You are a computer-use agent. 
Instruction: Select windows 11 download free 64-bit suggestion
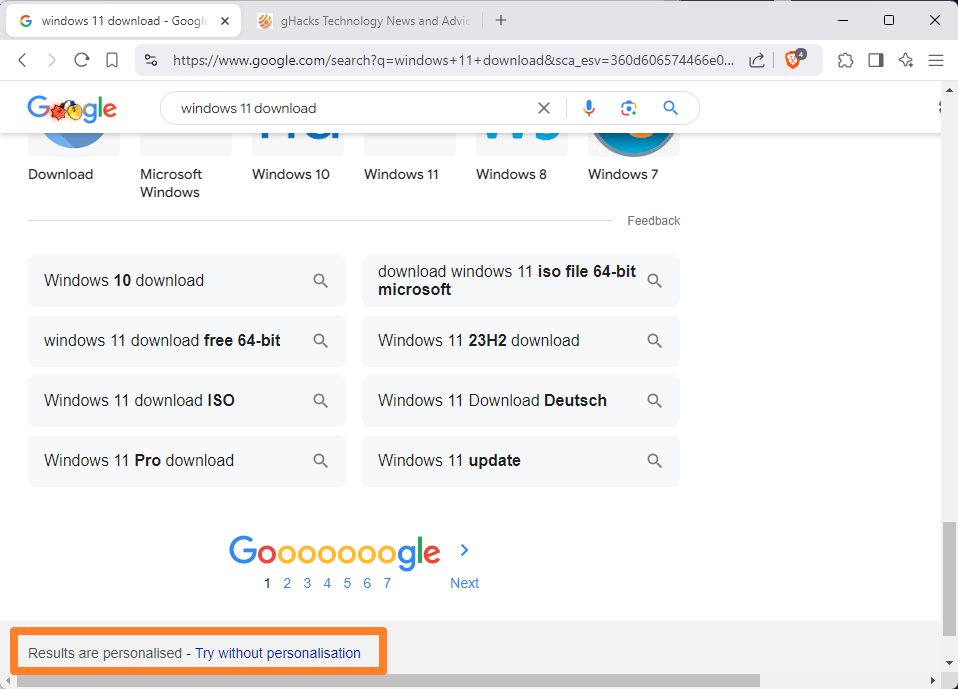187,340
